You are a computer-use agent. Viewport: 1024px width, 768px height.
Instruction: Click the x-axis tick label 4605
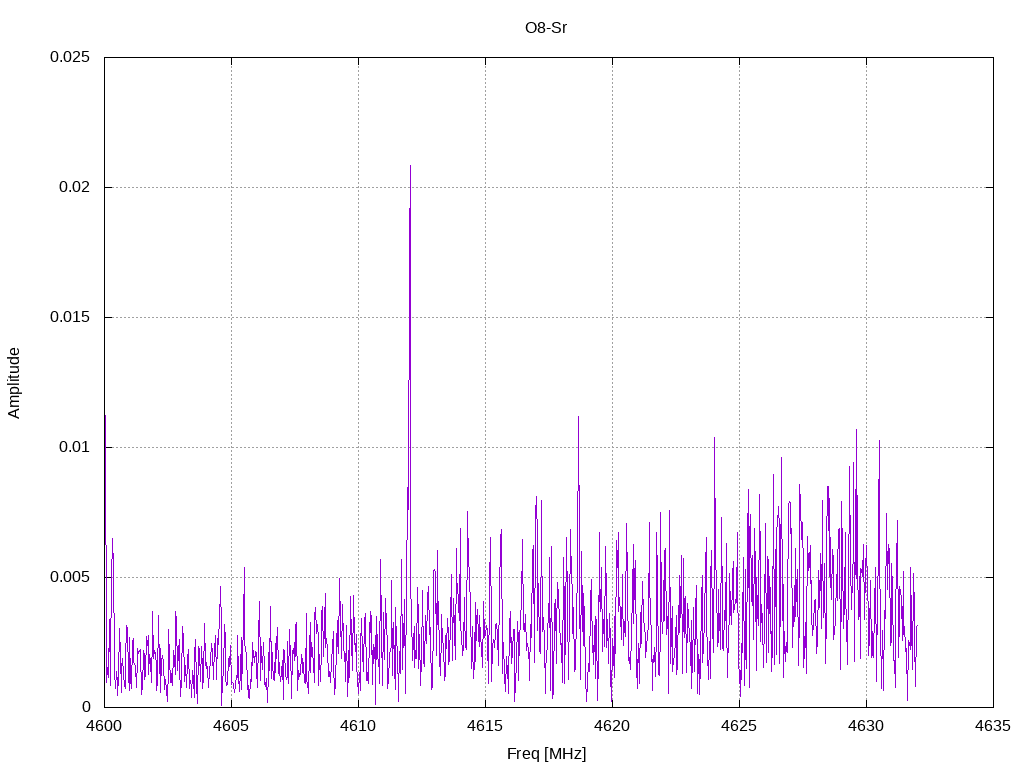231,726
